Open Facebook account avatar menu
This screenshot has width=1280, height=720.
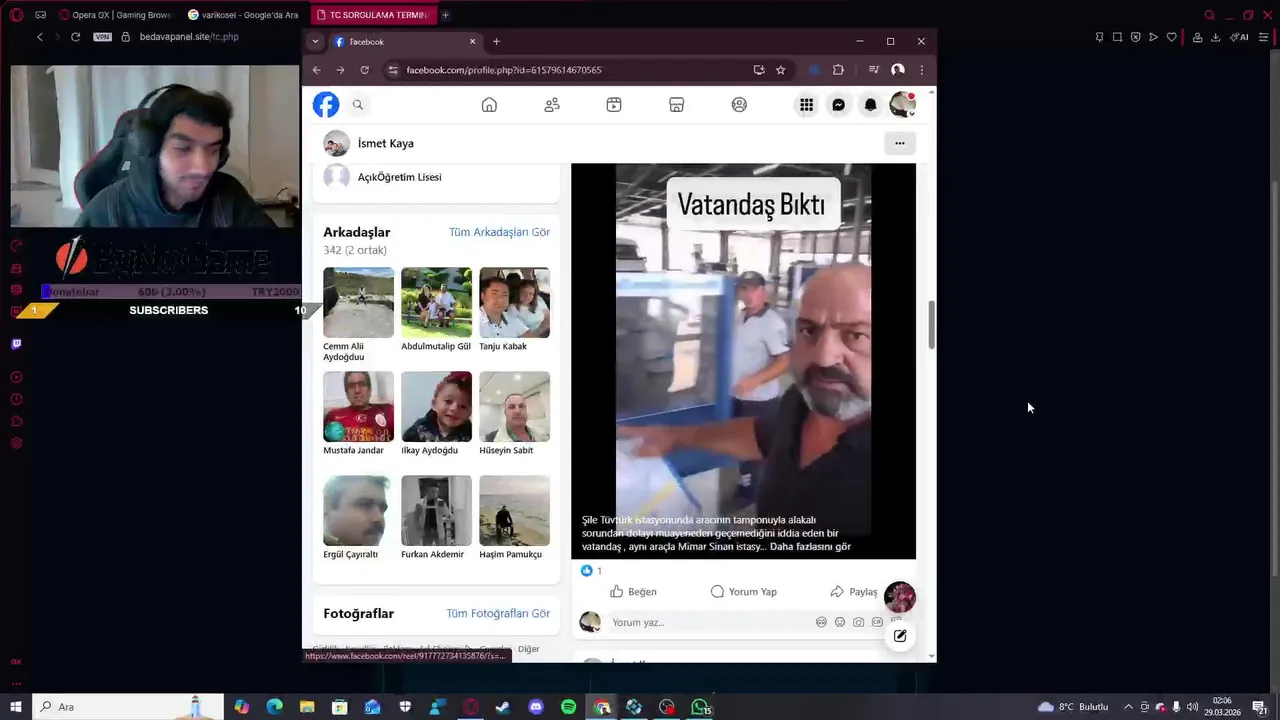[902, 105]
